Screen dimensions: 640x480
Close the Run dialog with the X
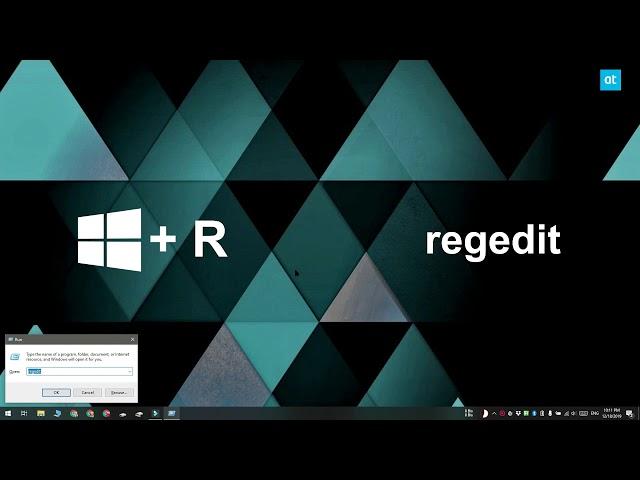point(132,339)
